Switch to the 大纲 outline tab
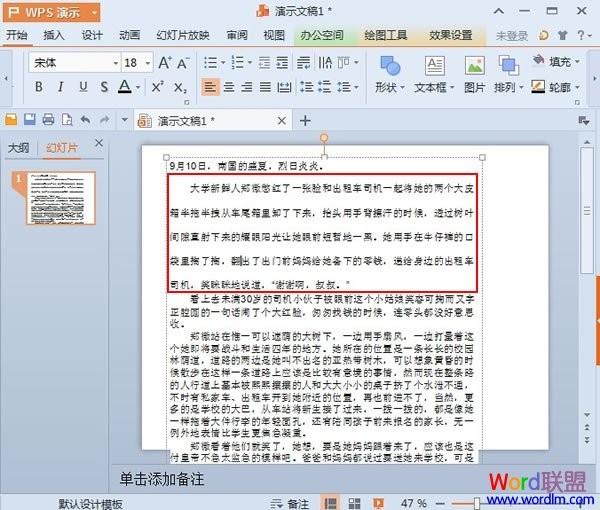The height and width of the screenshot is (510, 600). (x=18, y=148)
